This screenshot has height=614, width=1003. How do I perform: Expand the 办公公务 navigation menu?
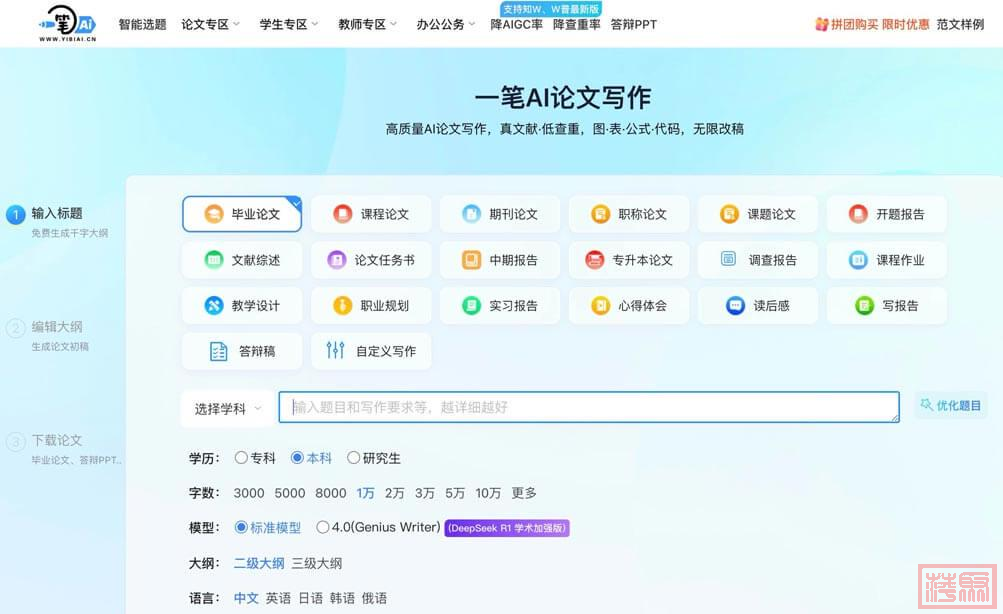tap(446, 24)
